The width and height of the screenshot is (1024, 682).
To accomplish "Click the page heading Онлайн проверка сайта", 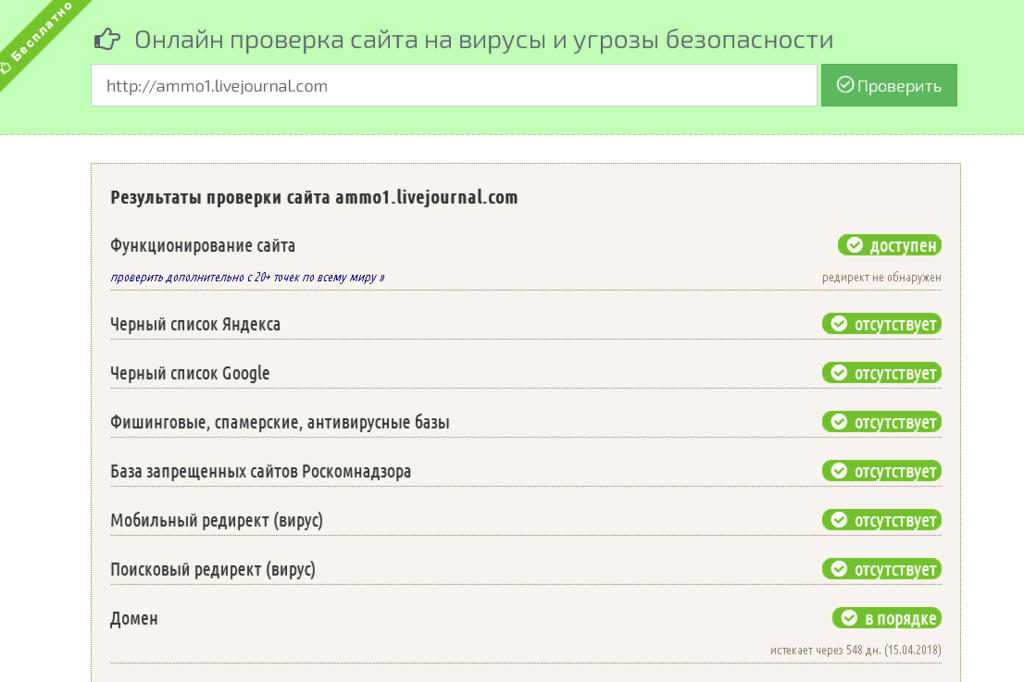I will coord(483,40).
